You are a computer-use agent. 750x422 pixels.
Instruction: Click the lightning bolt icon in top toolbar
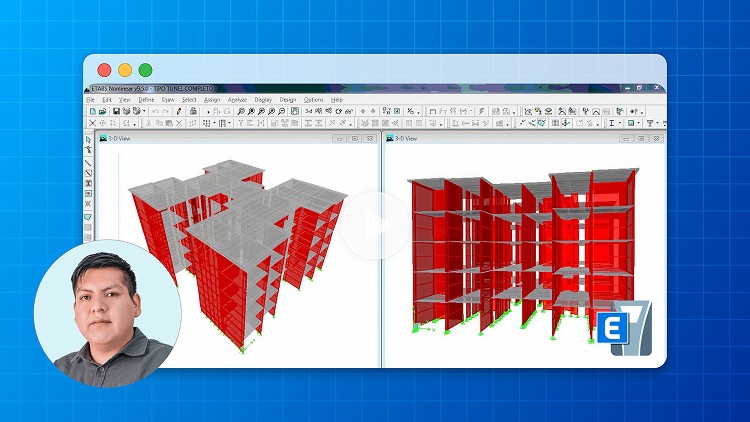481,111
